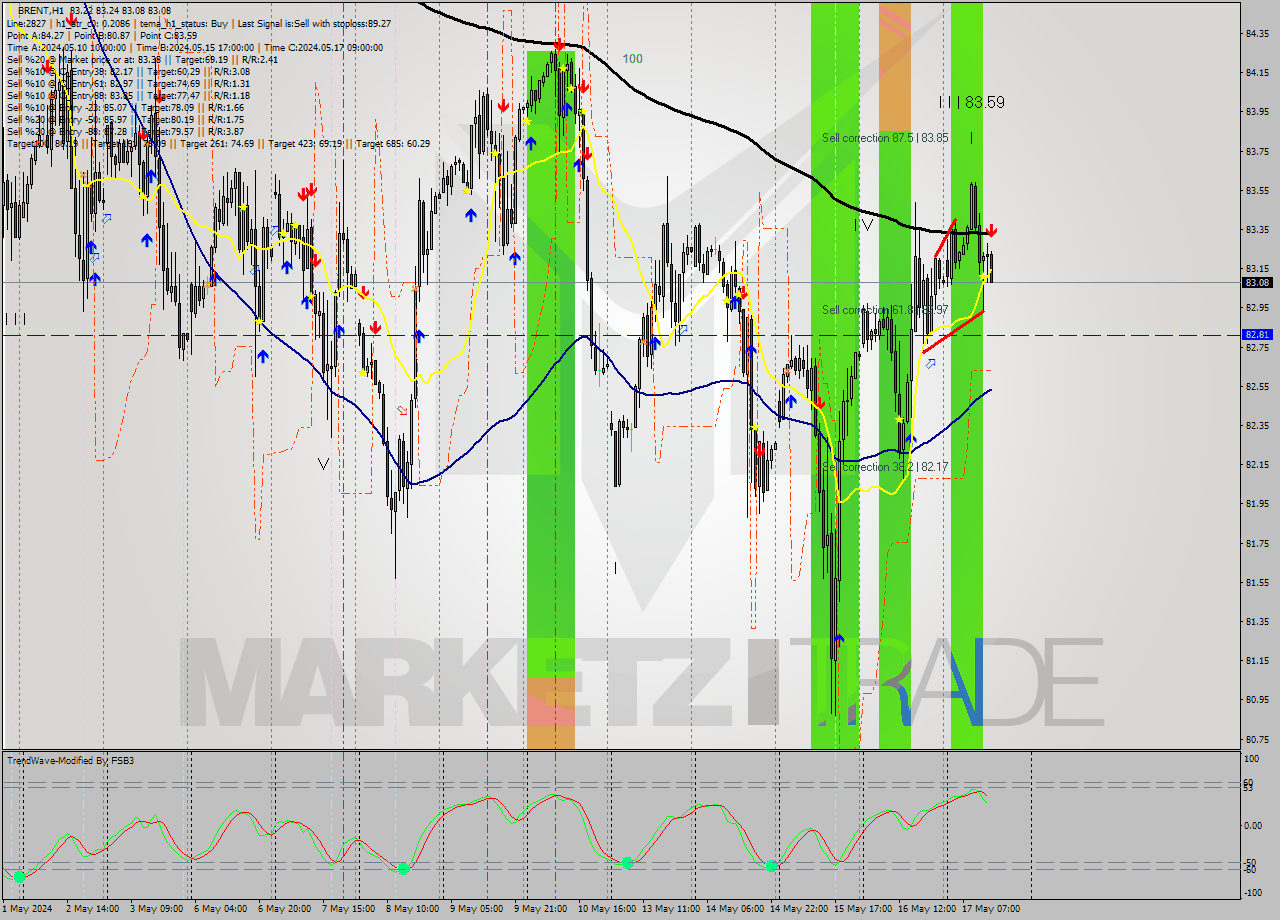Click the 81.35 price axis label
Viewport: 1280px width, 920px height.
tap(1258, 622)
